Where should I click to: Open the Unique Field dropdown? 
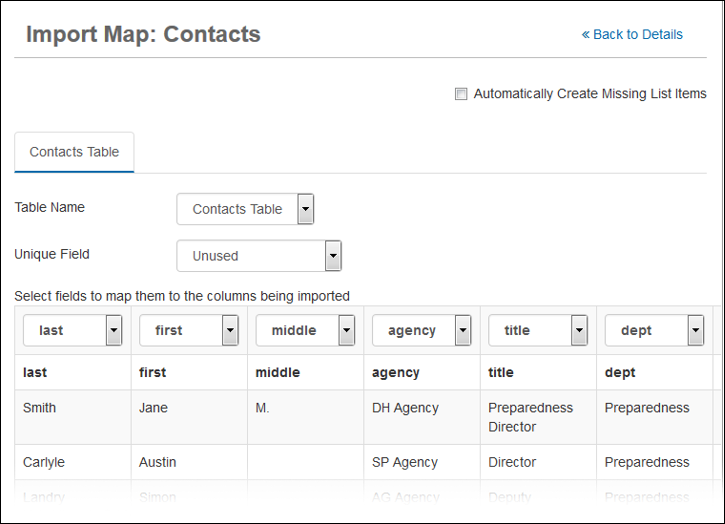click(259, 256)
